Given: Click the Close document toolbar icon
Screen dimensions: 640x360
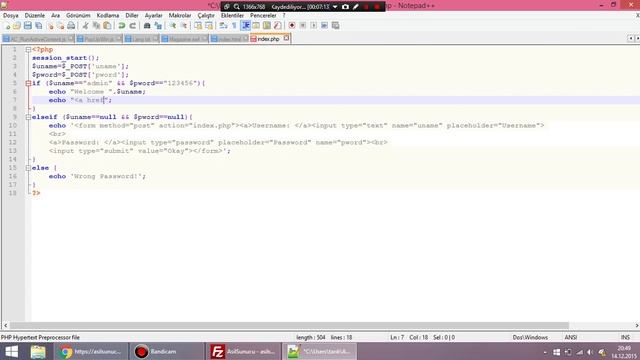Looking at the screenshot, I should 50,26.
